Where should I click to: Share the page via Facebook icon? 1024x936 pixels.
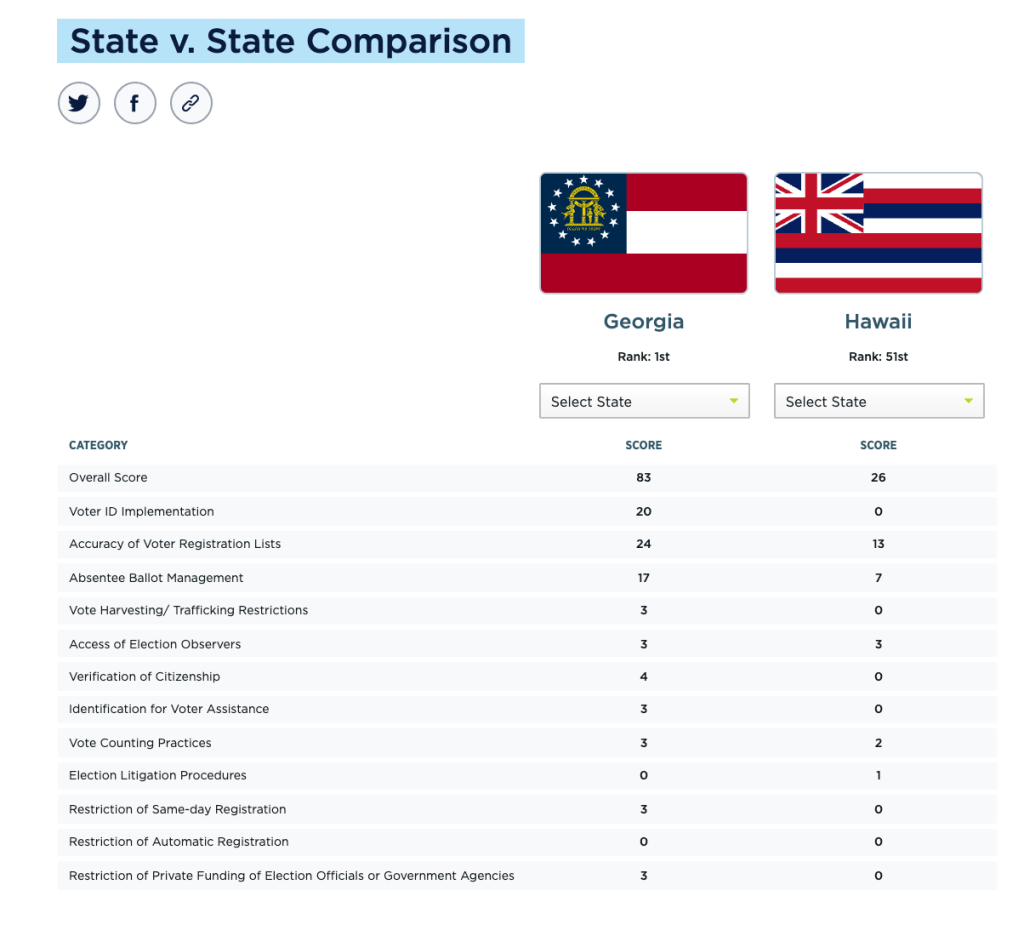135,103
